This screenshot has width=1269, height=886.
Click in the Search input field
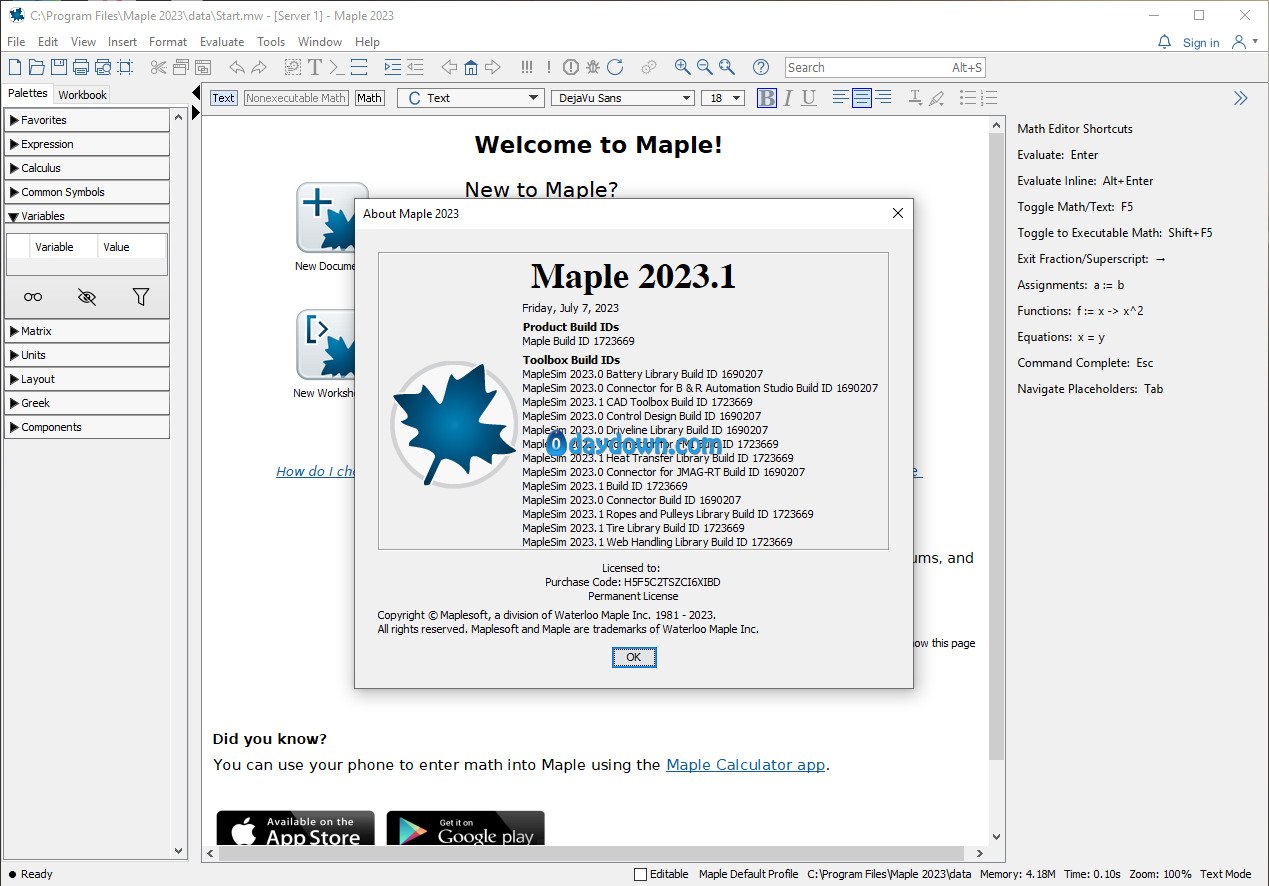coord(866,68)
